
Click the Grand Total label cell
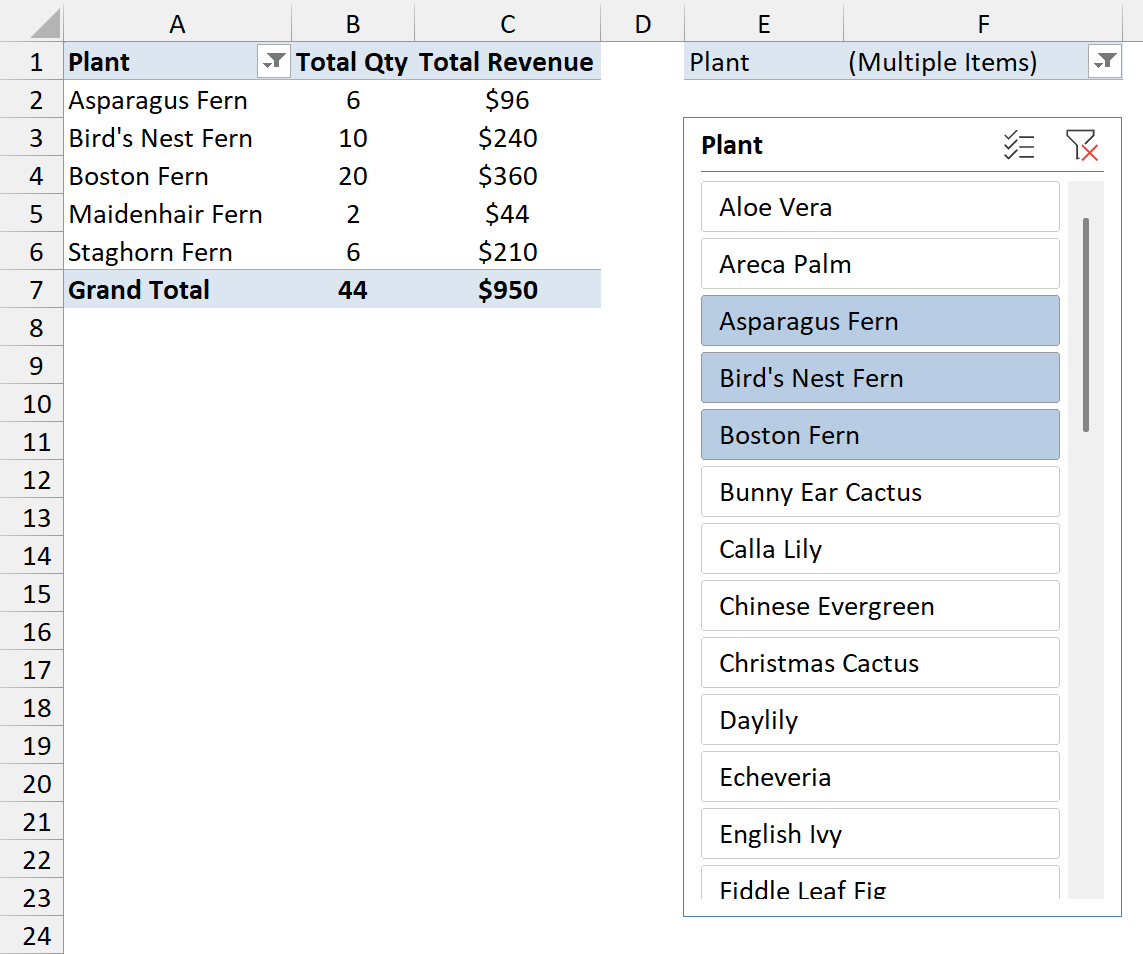pyautogui.click(x=177, y=289)
